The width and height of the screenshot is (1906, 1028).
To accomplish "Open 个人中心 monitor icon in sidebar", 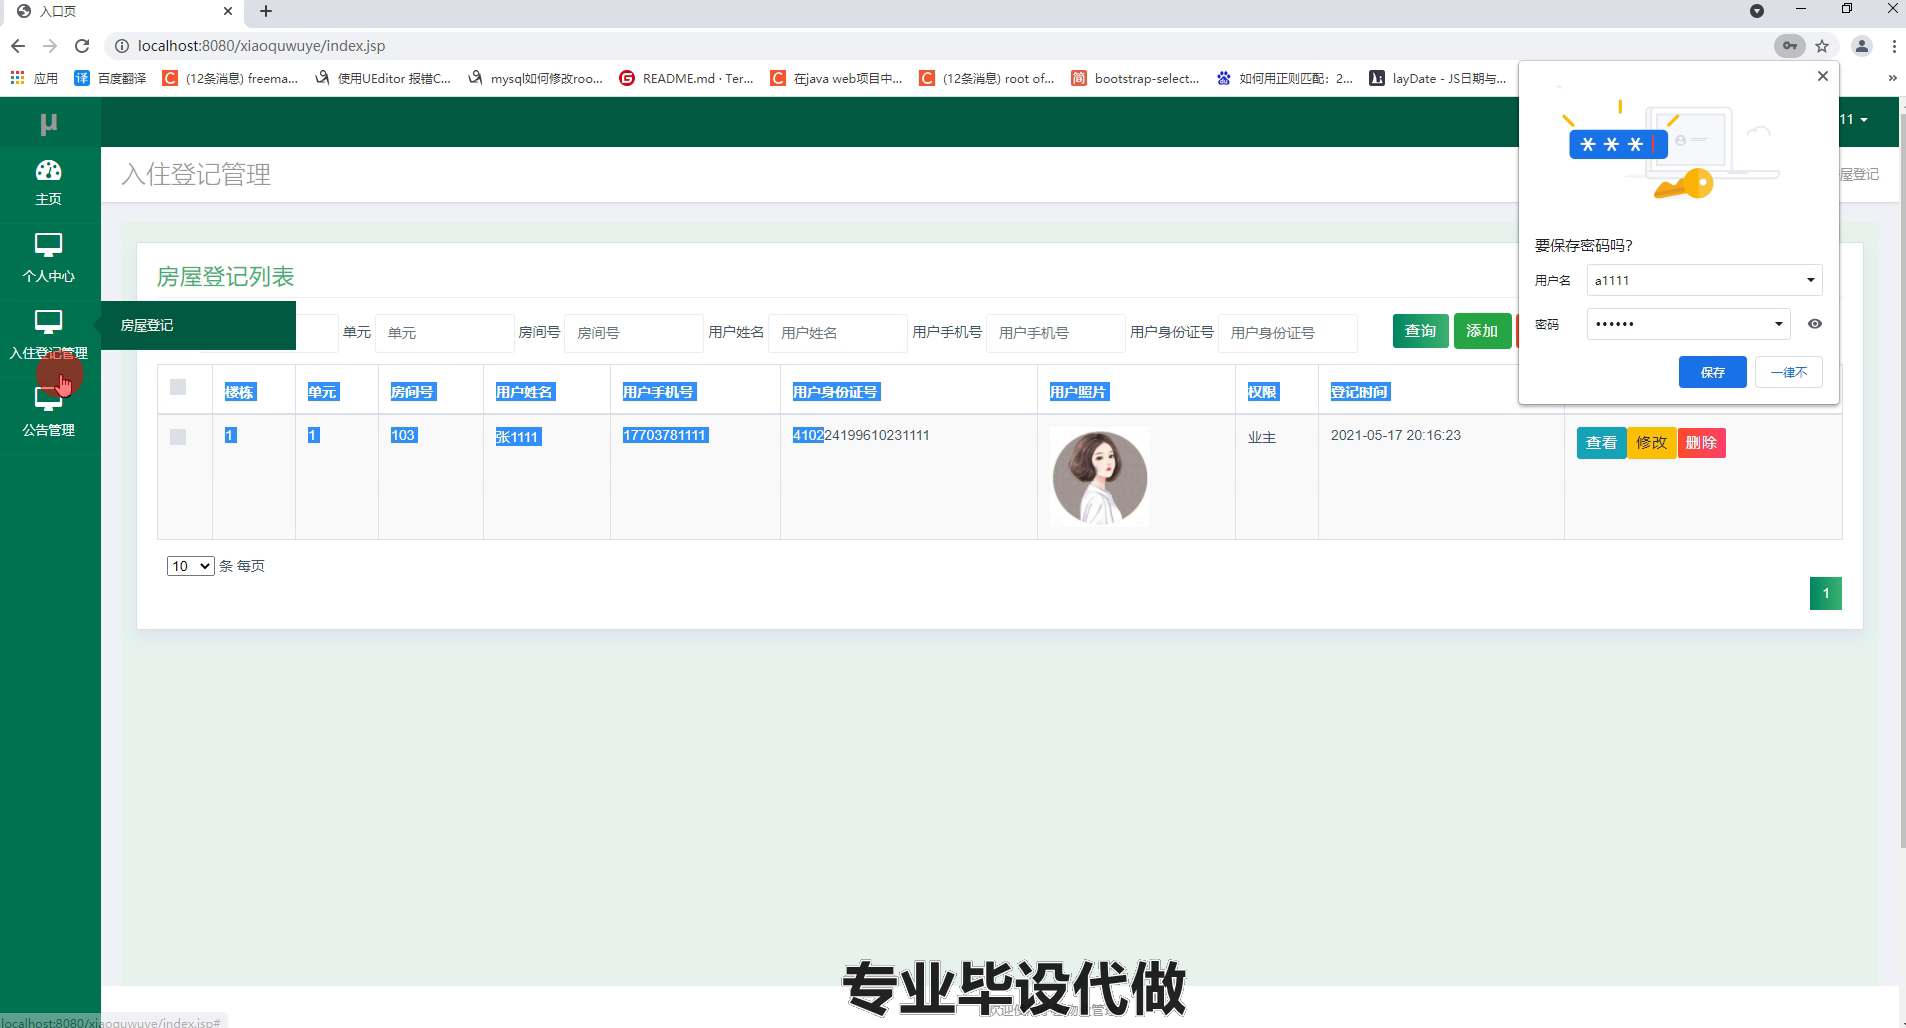I will coord(48,245).
